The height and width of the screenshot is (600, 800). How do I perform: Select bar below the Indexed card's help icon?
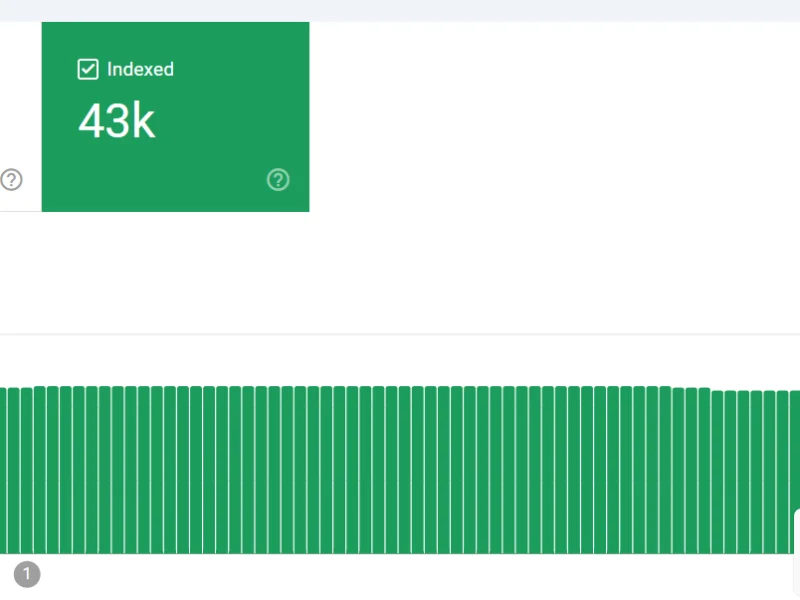[275, 470]
